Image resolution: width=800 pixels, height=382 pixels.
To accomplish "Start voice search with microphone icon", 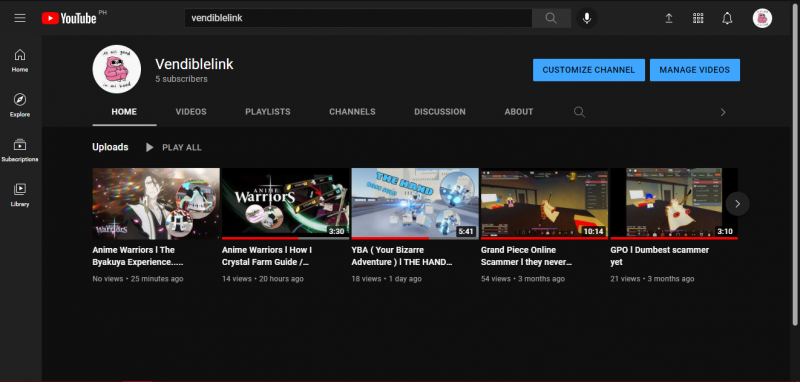I will (587, 18).
